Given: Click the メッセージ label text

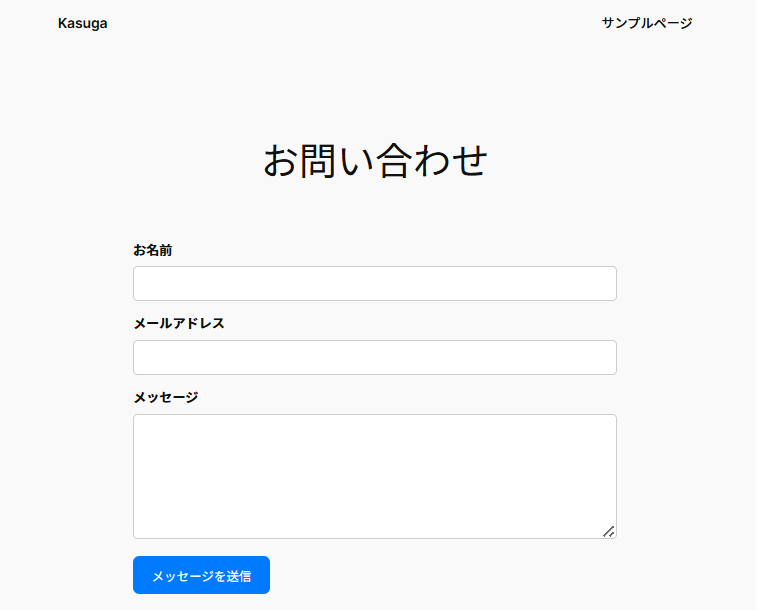Looking at the screenshot, I should tap(166, 397).
